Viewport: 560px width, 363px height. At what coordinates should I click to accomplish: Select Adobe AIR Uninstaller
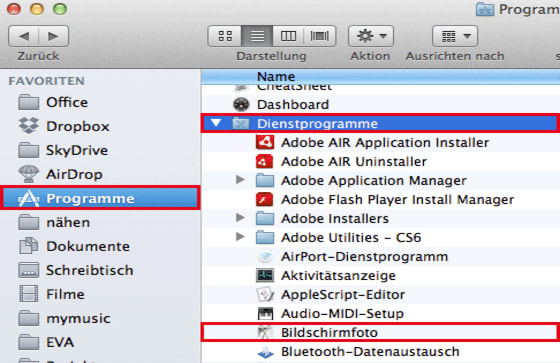click(380, 161)
